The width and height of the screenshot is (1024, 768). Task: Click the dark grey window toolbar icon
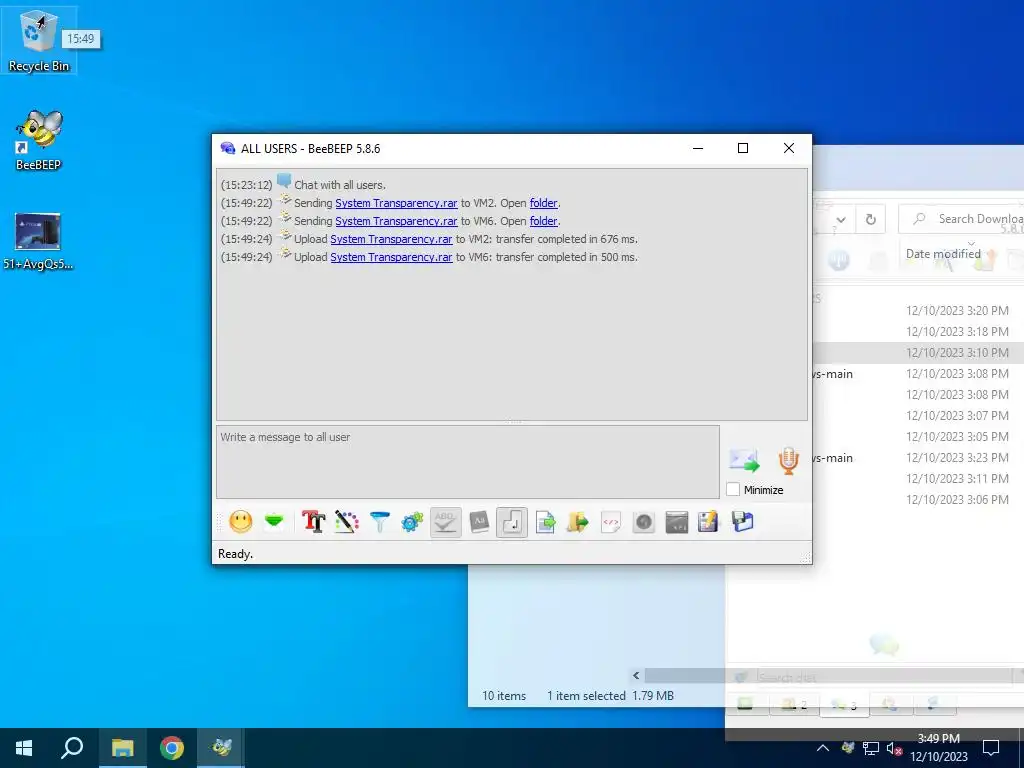[677, 522]
